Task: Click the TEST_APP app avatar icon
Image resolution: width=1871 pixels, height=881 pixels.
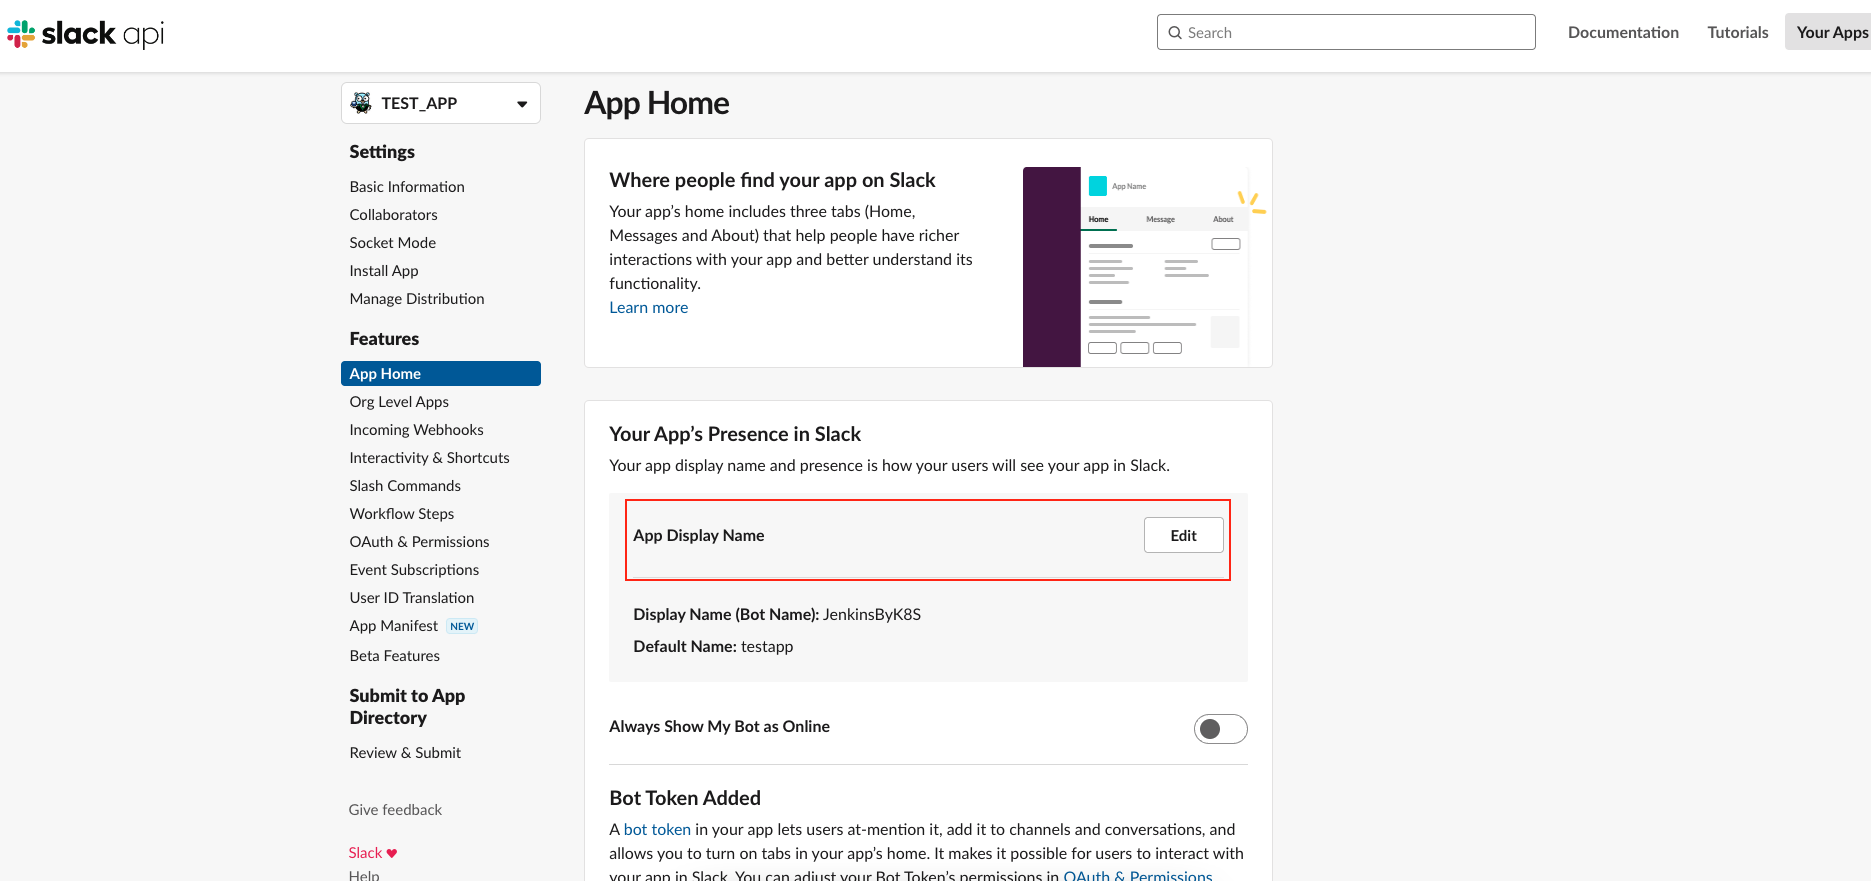Action: (361, 103)
